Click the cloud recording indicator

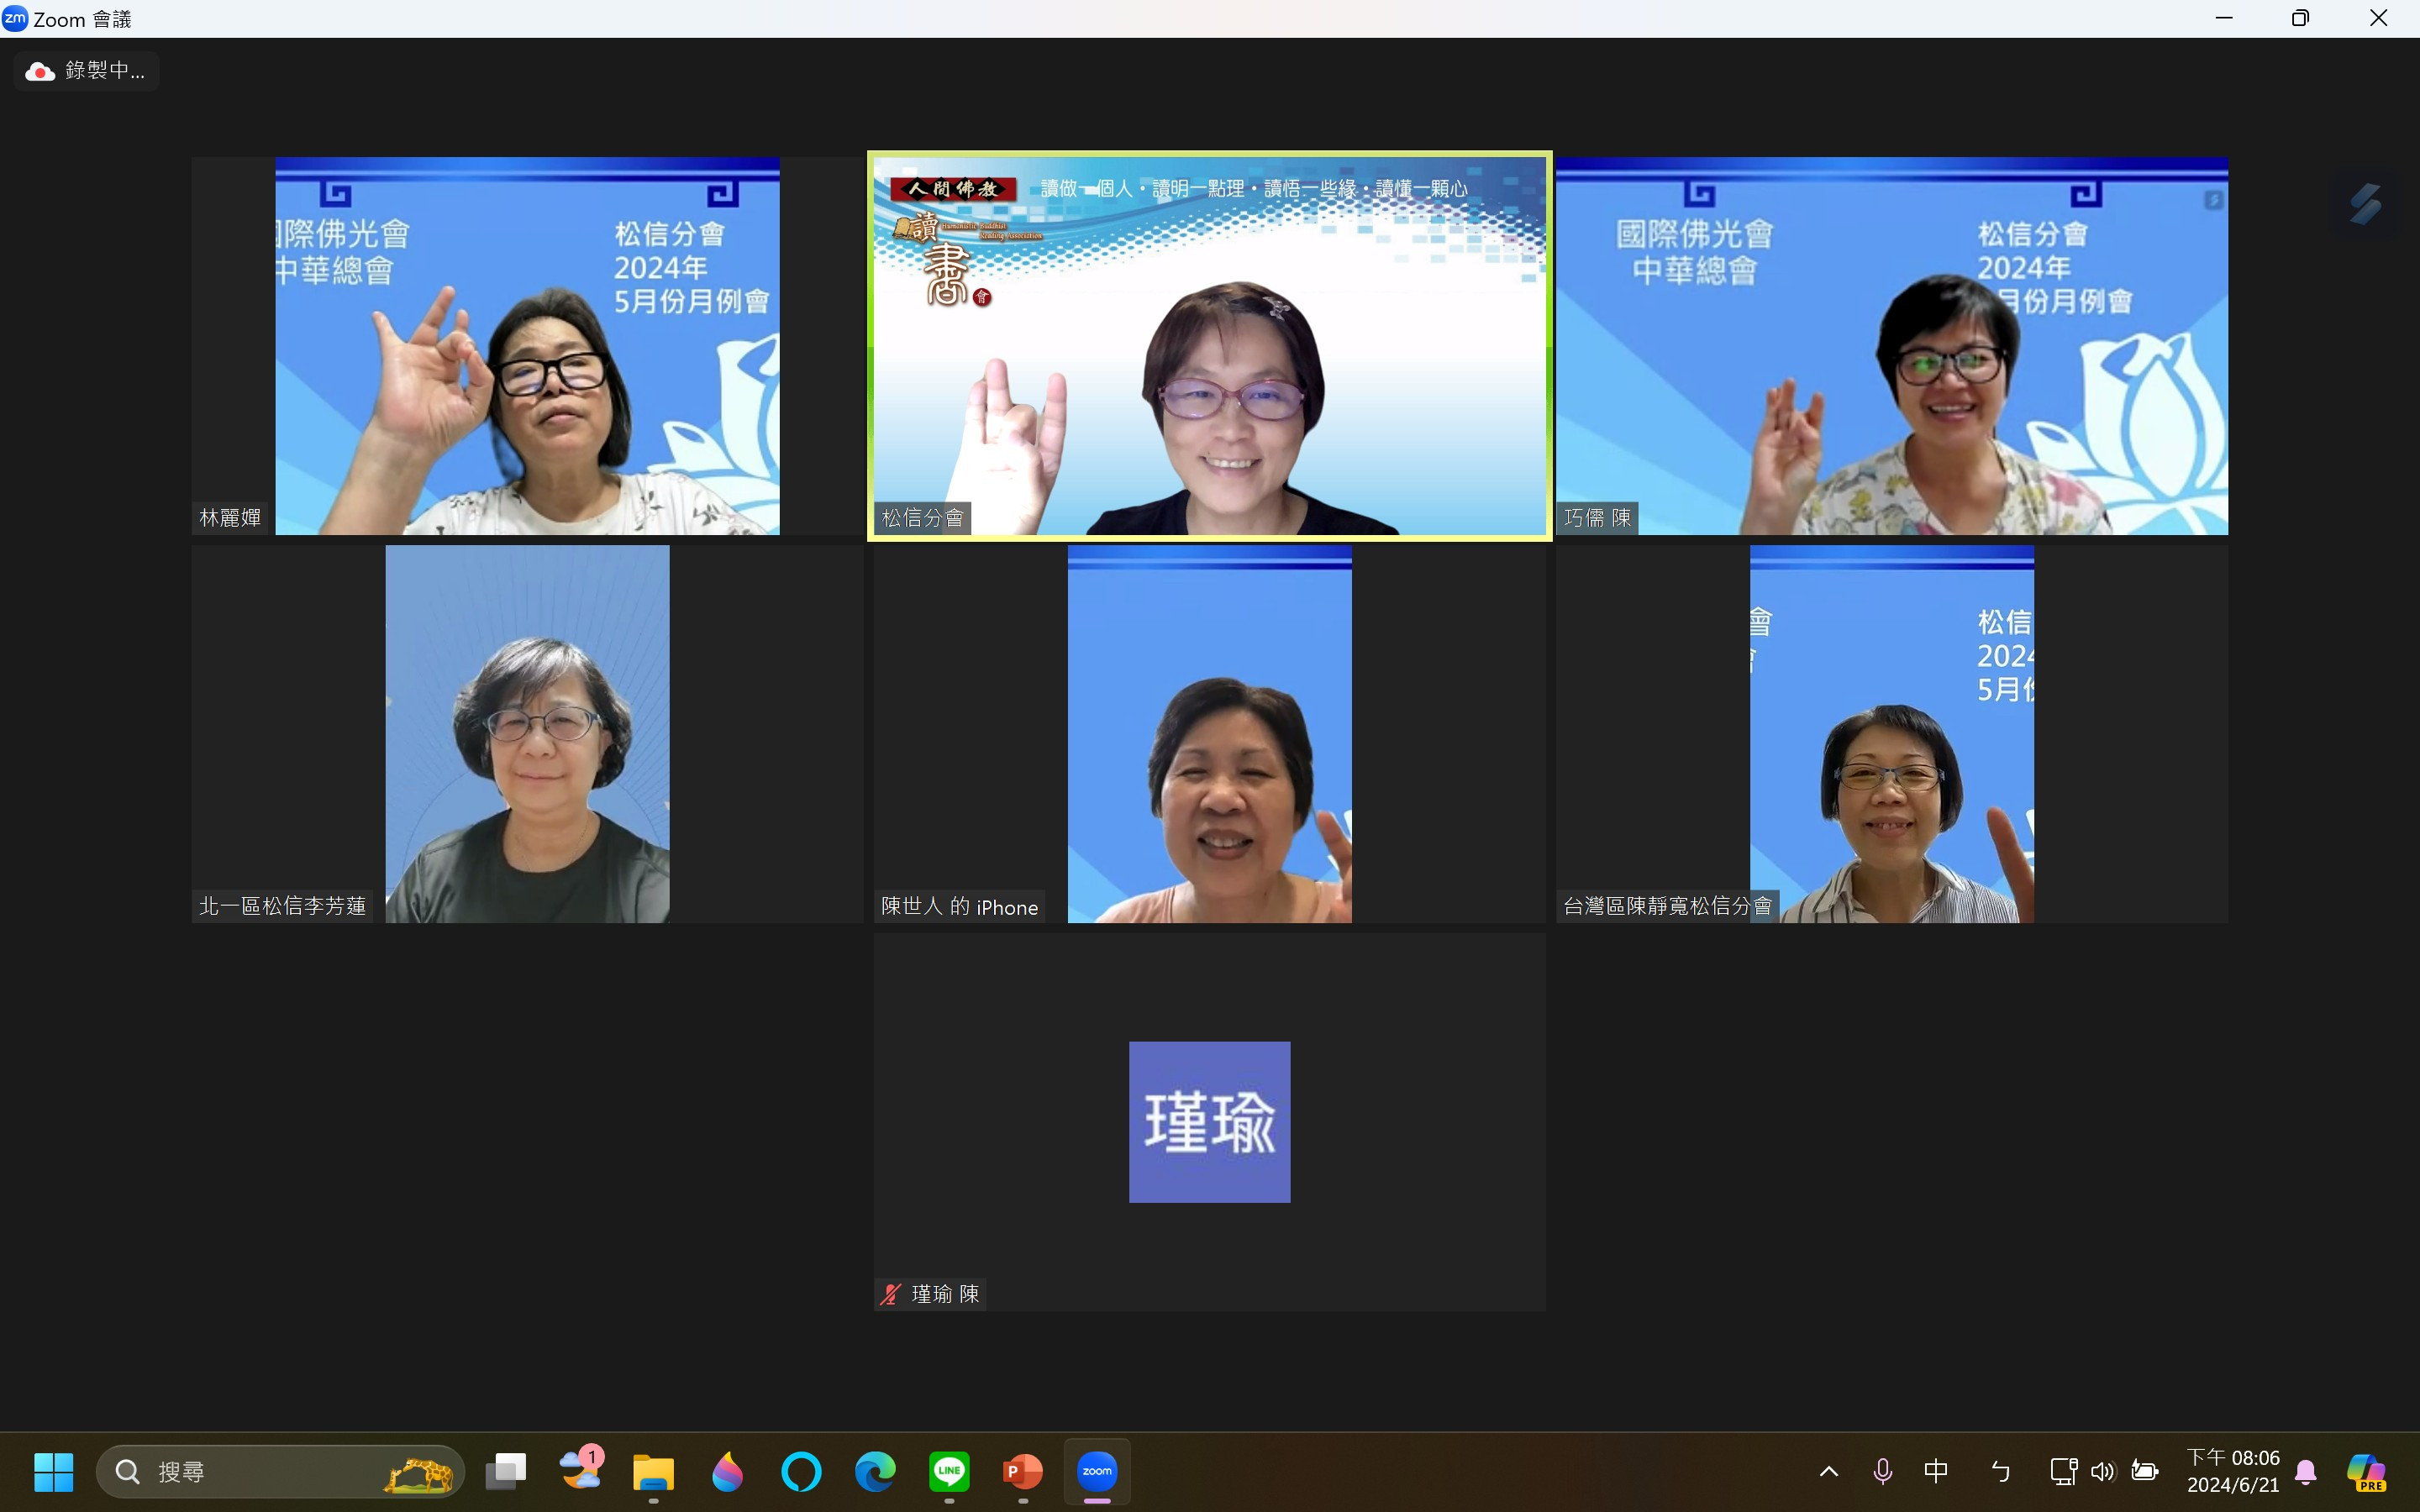point(86,71)
